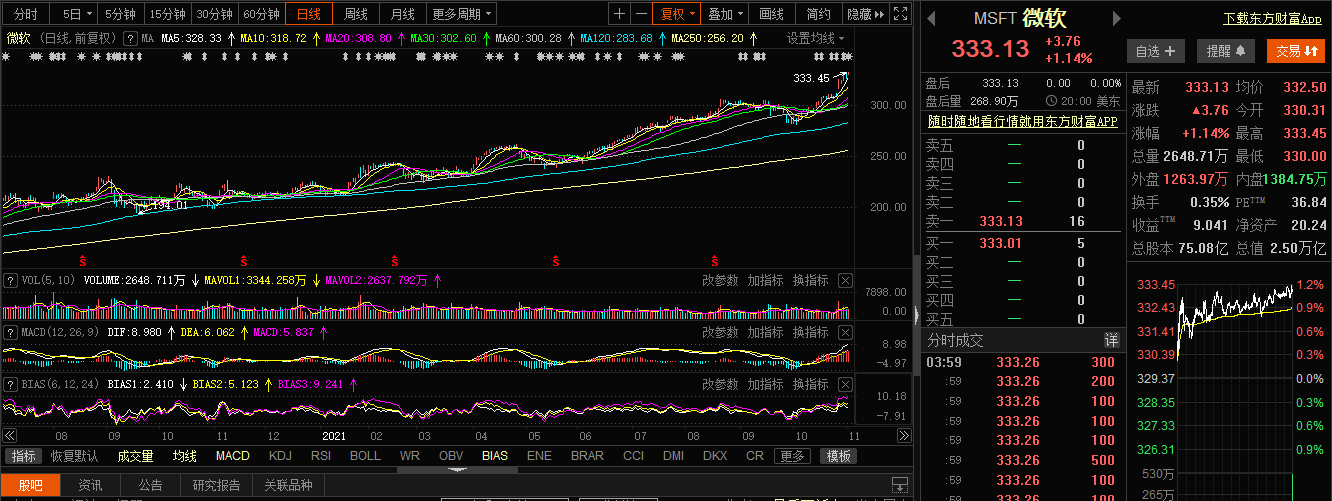Screen dimensions: 1332x501
Task: Toggle the 成交量 indicator
Action: tap(136, 456)
